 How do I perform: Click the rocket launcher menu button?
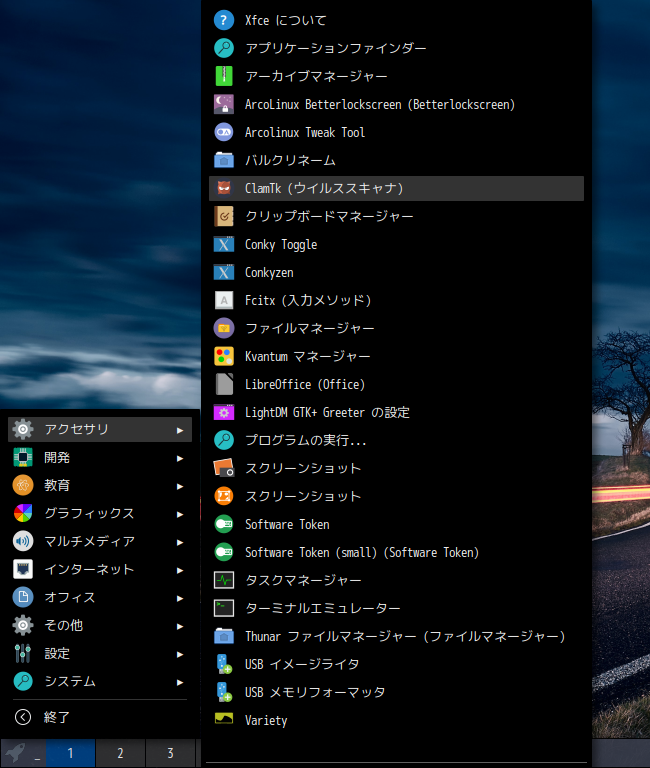click(16, 753)
